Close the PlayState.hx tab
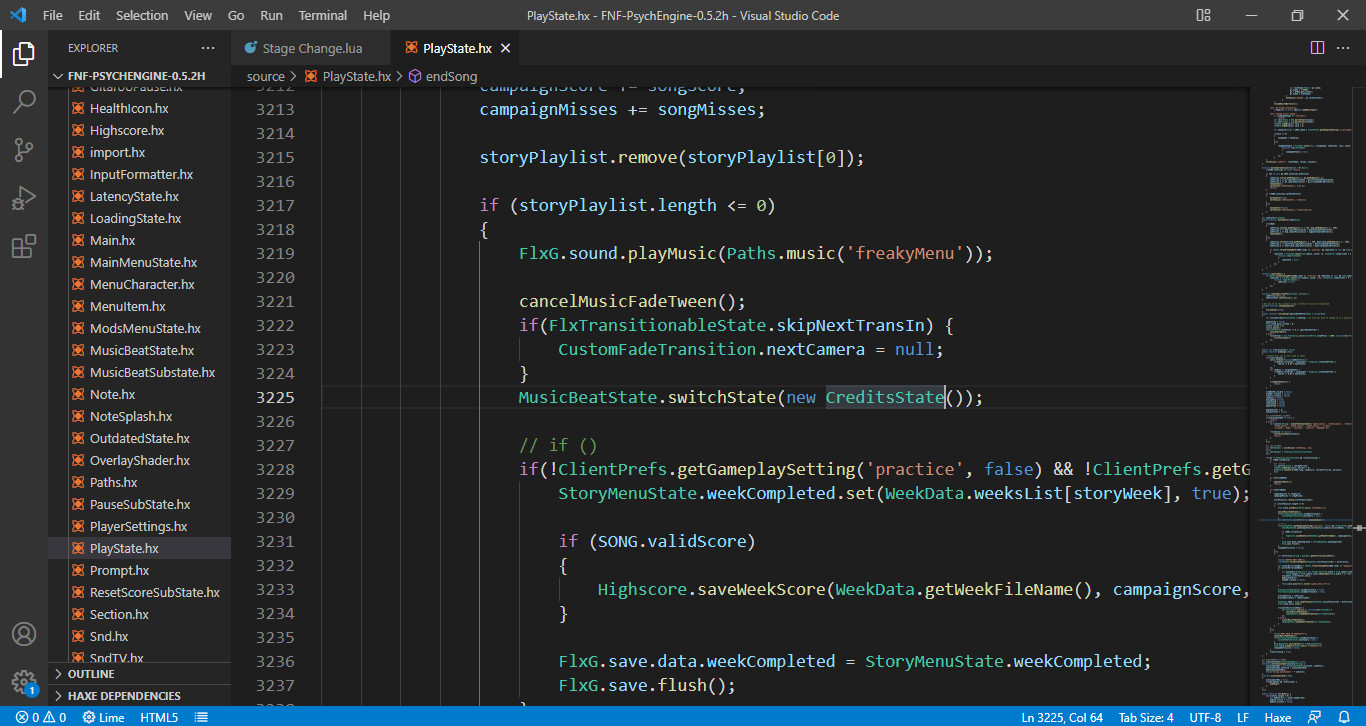 coord(505,48)
